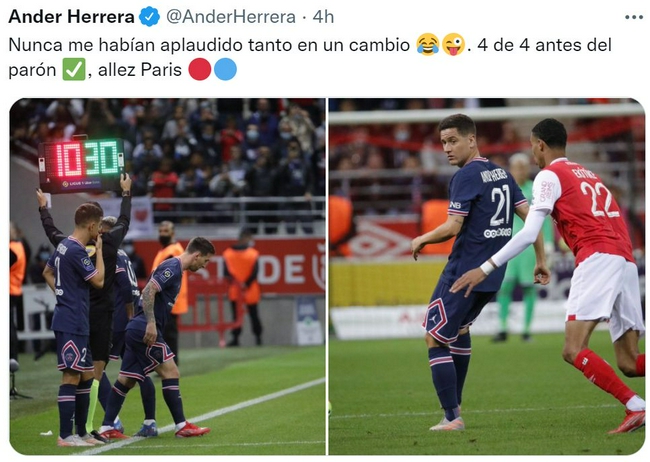Click the green check mark emoji
650x462 pixels.
(x=74, y=69)
